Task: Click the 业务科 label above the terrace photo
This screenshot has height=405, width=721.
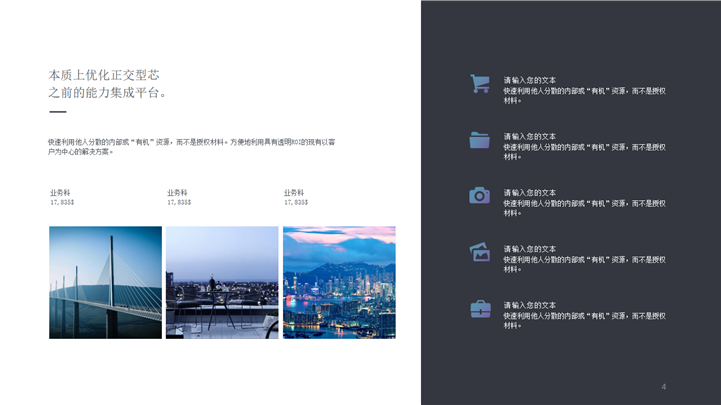Action: click(177, 193)
